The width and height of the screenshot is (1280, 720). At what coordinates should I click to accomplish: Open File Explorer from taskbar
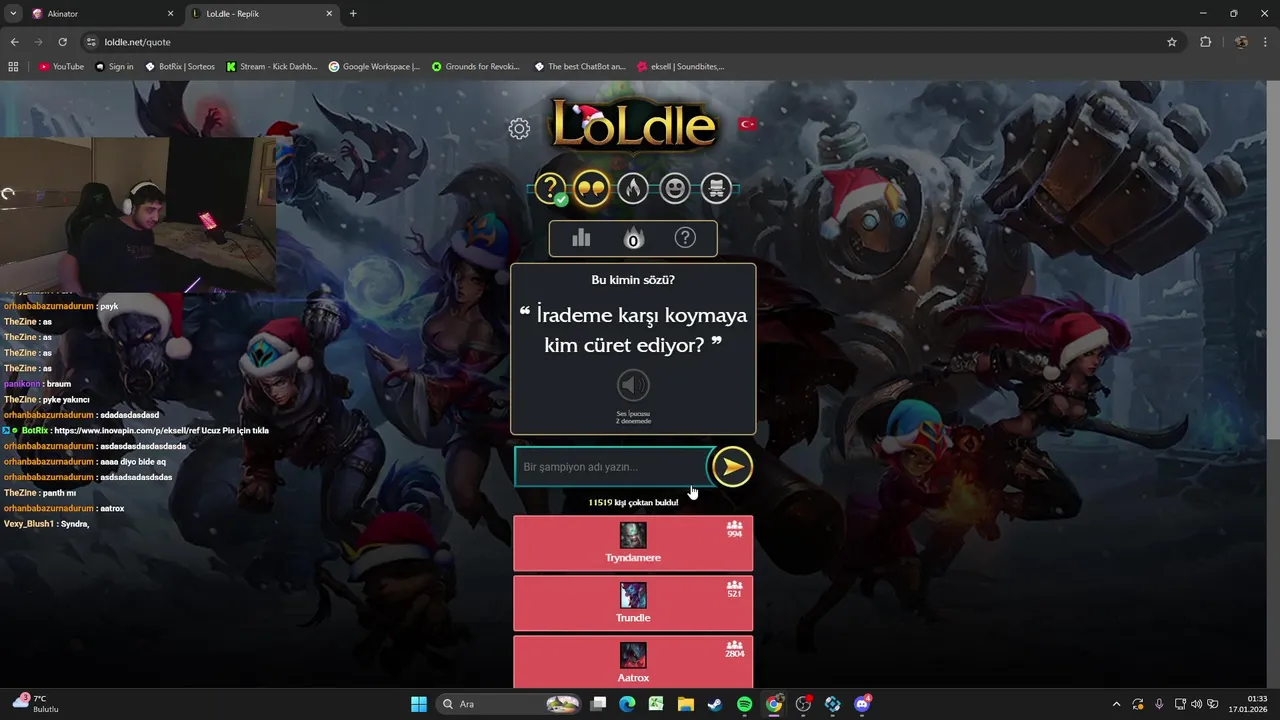(686, 704)
